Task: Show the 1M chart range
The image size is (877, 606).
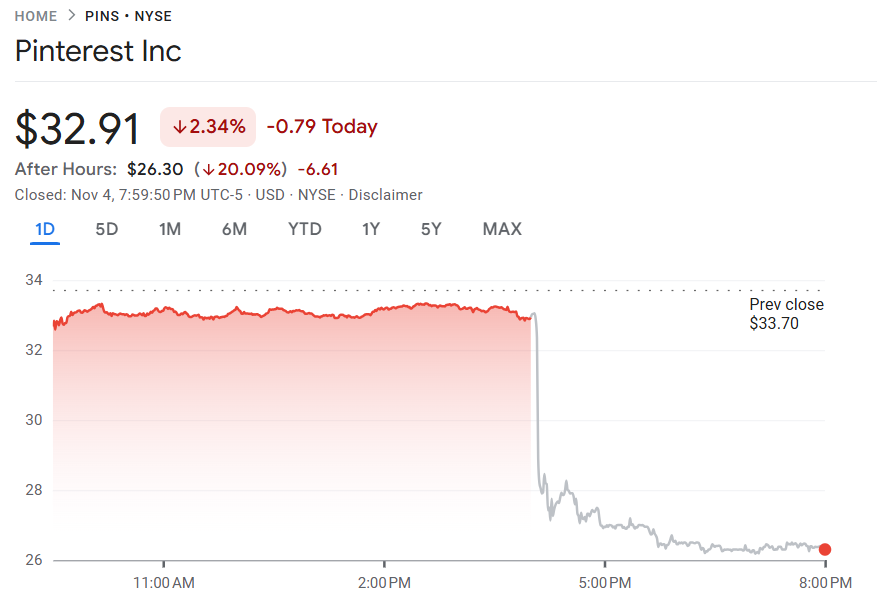Action: pos(170,229)
